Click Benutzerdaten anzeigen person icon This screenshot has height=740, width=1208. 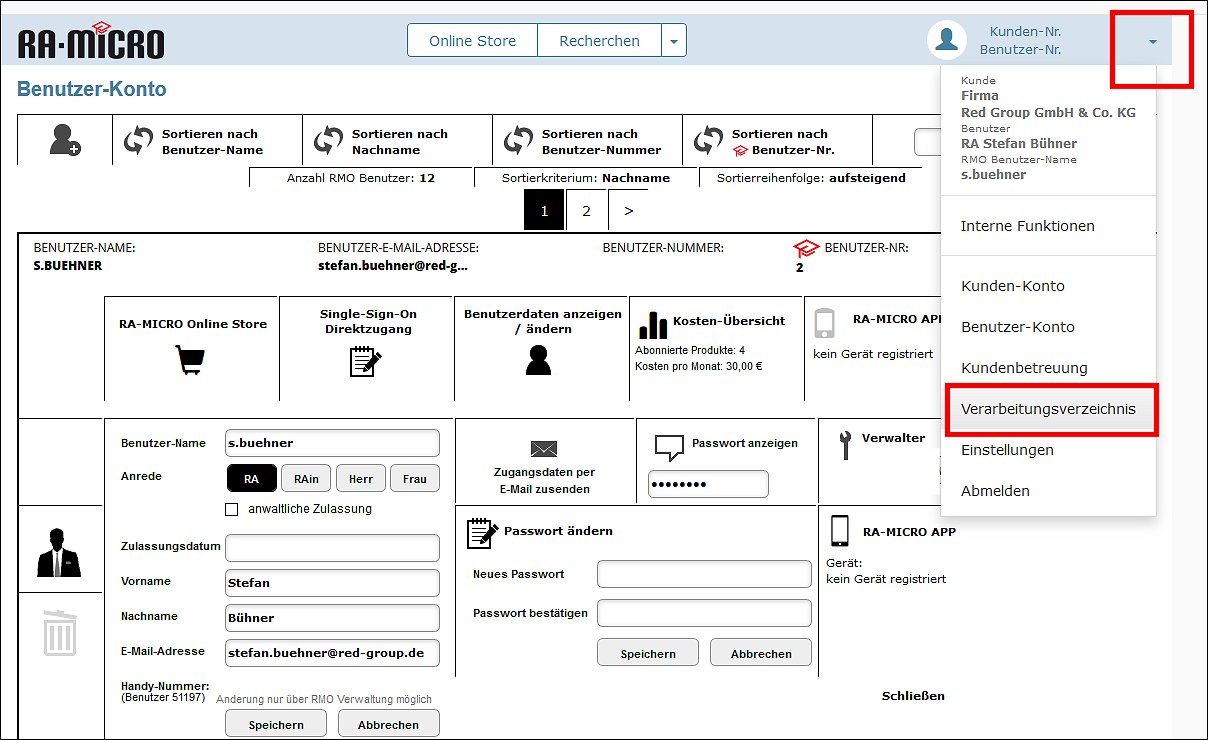click(x=538, y=360)
